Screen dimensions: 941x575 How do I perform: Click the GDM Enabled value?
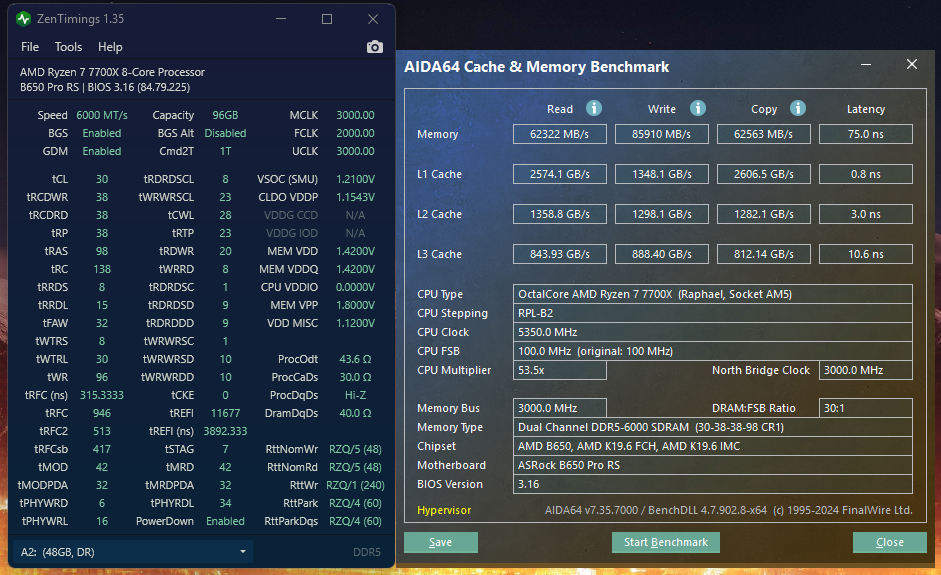pos(101,151)
